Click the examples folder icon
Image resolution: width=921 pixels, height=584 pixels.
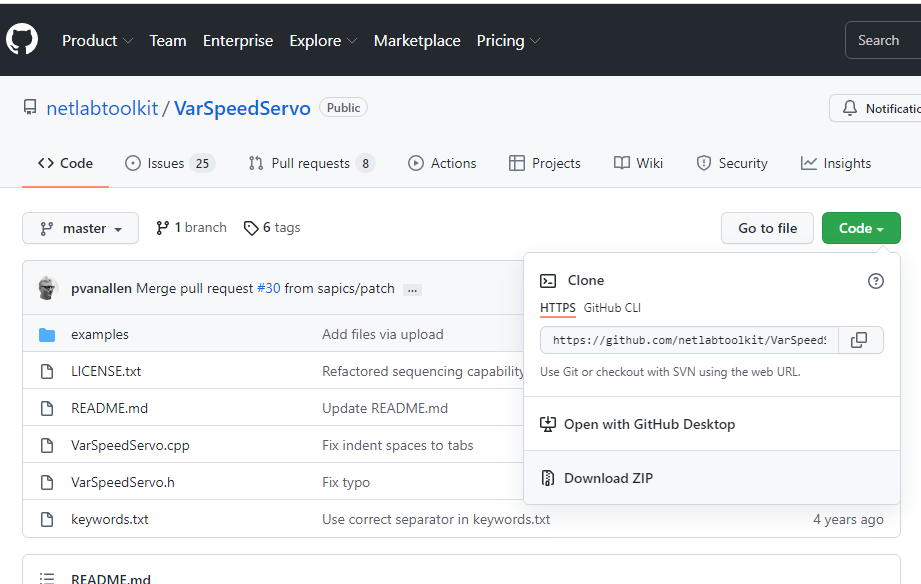tap(47, 335)
